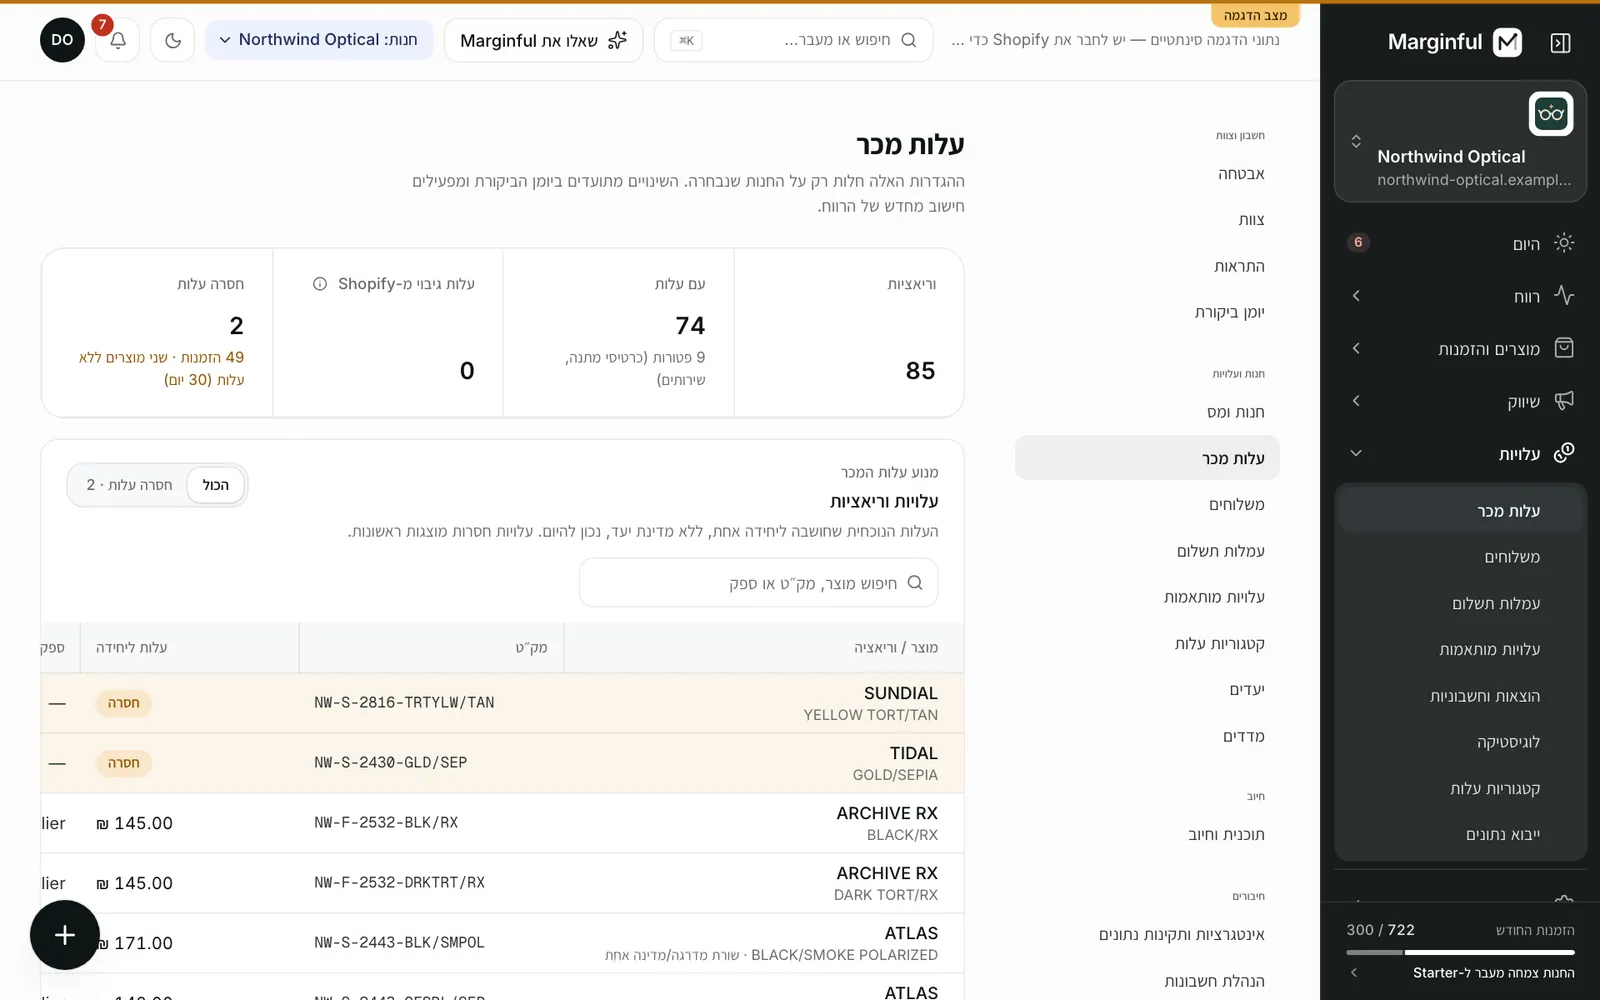Image resolution: width=1600 pixels, height=1000 pixels.
Task: Open קטגוריות עלות in the settings list
Action: (1147, 643)
